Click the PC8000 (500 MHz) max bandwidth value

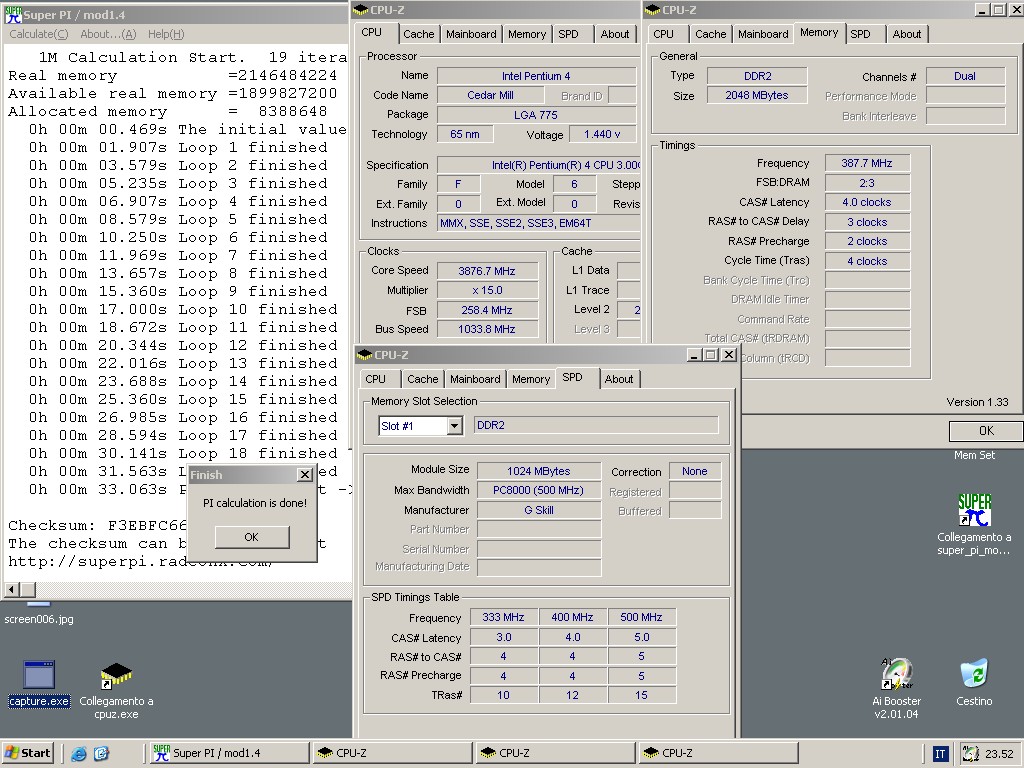539,490
